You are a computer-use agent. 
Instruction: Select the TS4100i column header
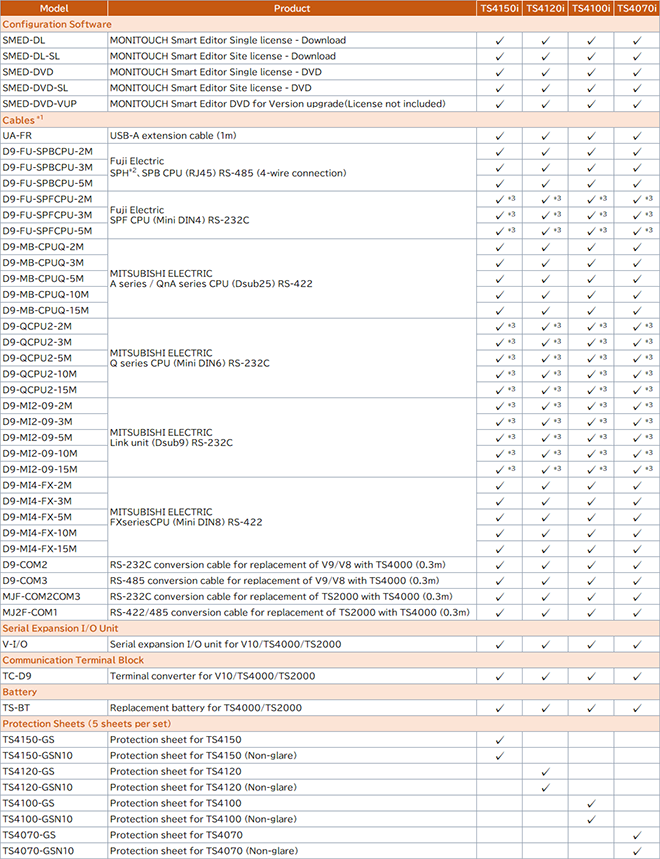pos(591,8)
